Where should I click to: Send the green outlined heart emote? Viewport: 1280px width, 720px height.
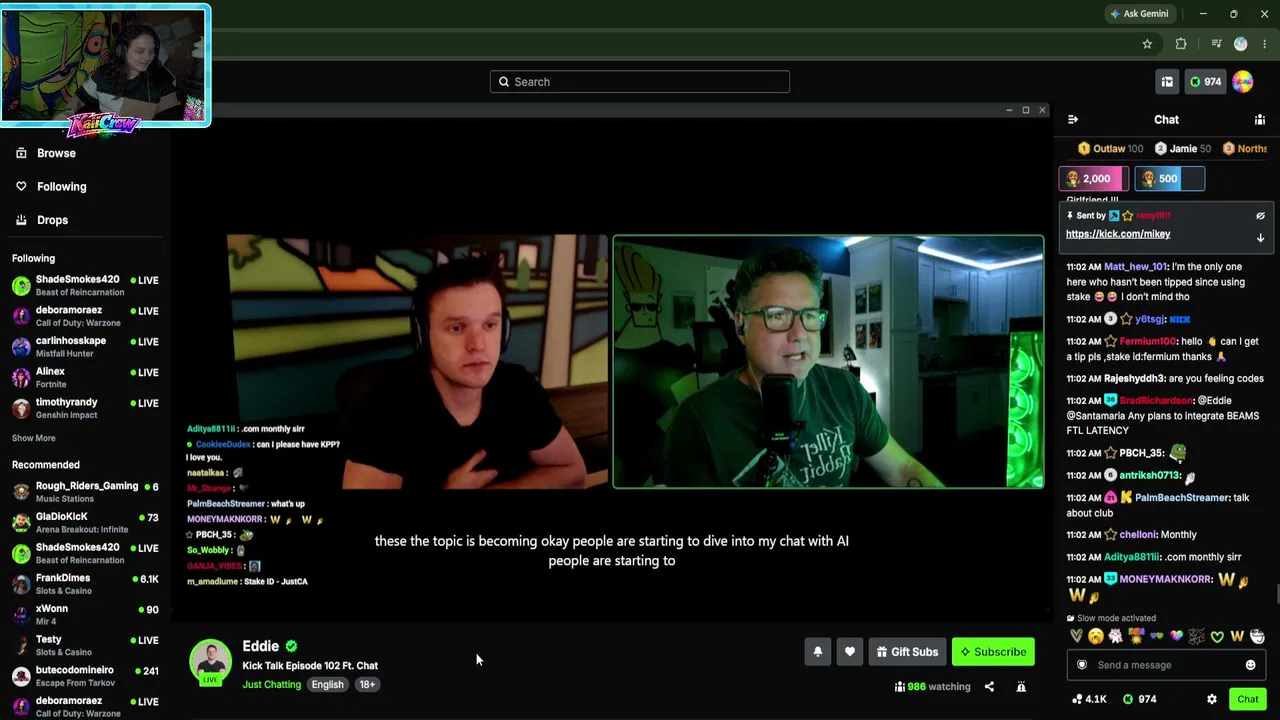tap(1217, 636)
